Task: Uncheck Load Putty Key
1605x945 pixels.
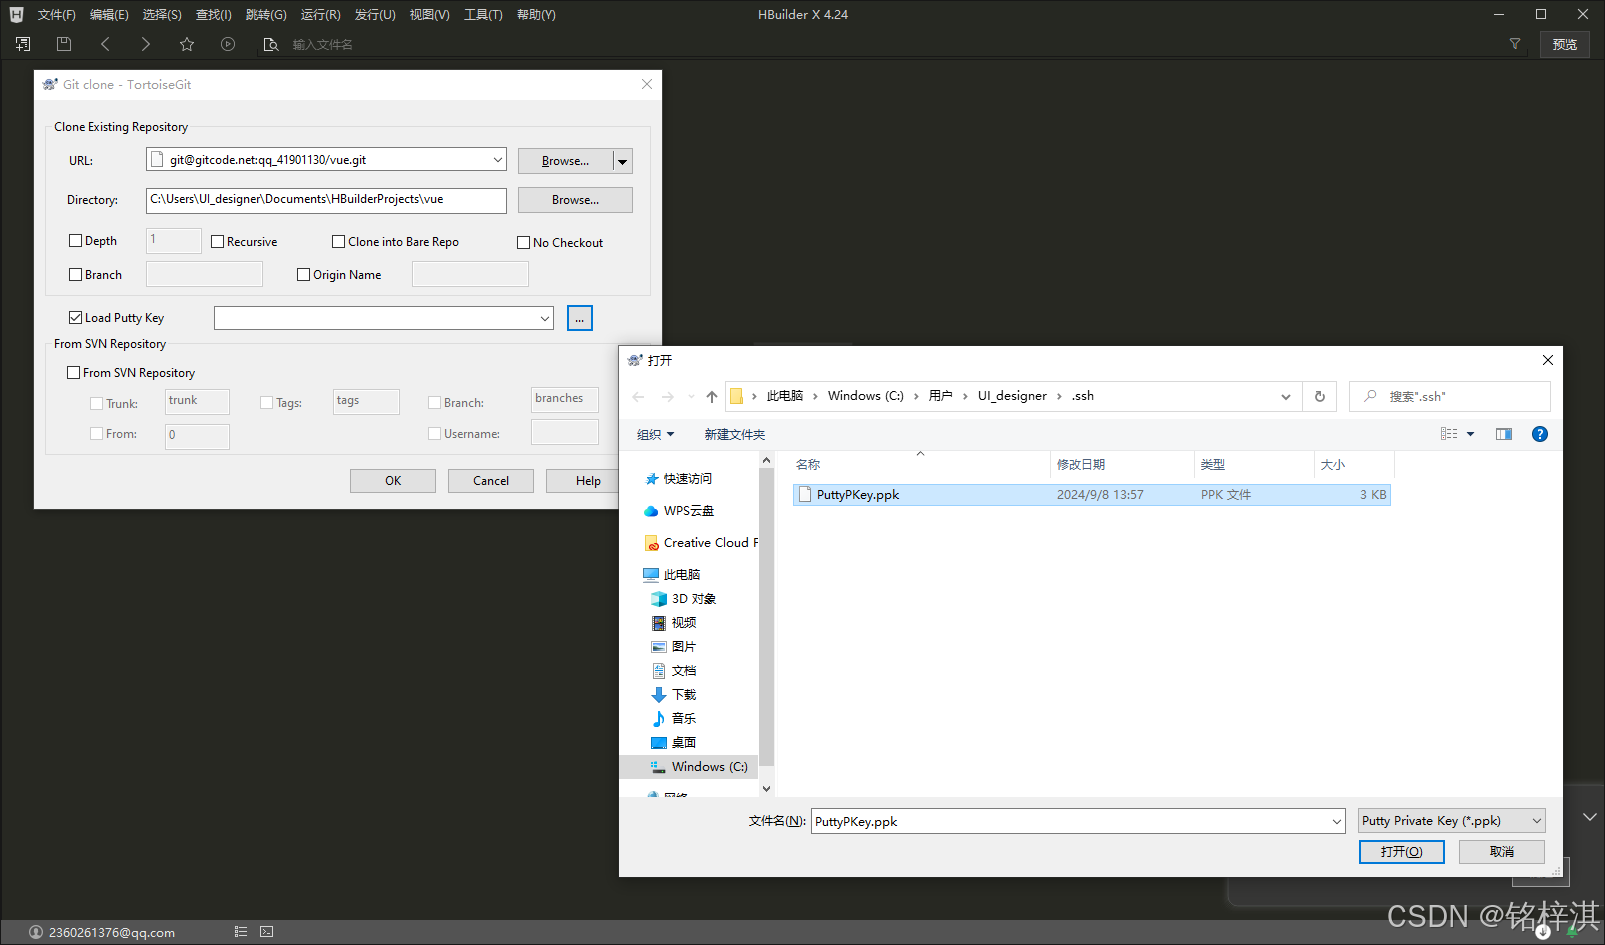Action: (x=75, y=318)
